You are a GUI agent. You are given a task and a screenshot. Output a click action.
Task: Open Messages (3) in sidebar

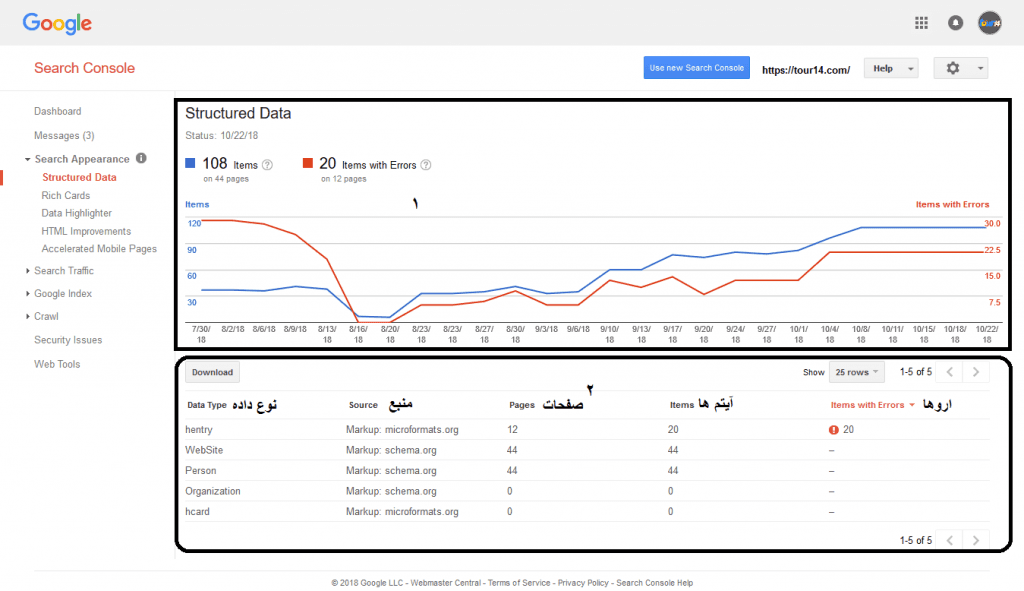tap(64, 136)
